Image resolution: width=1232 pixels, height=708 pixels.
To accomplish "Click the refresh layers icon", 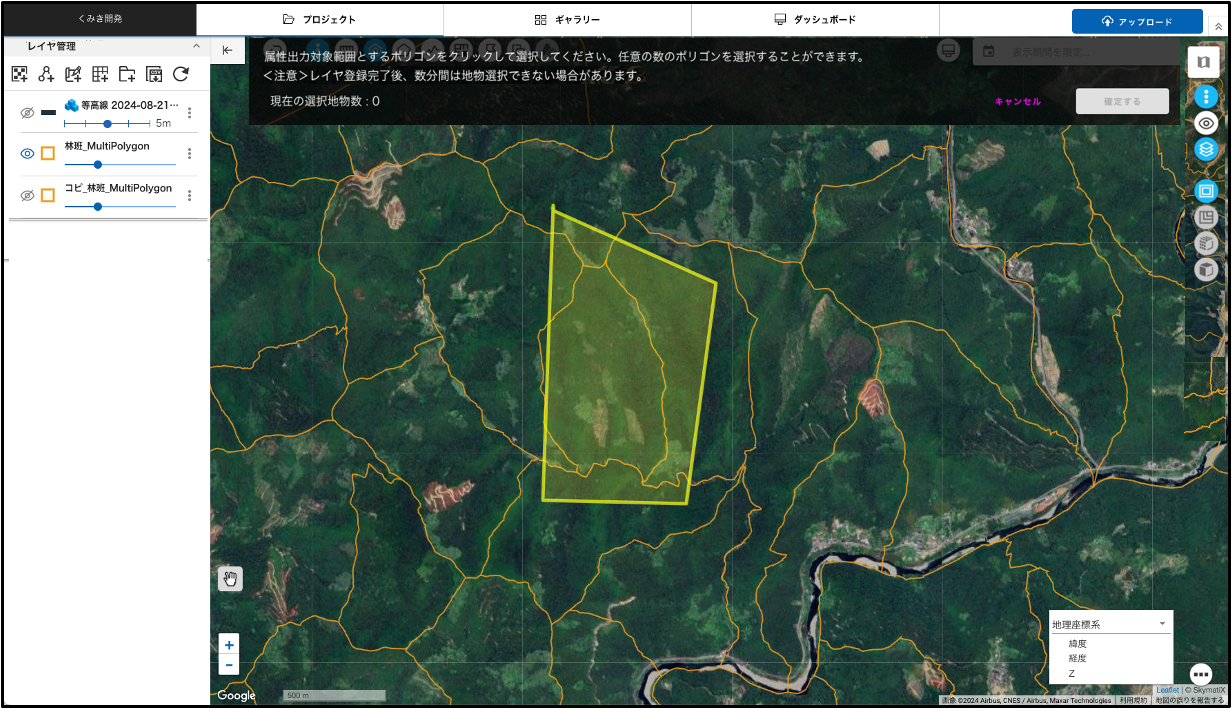I will point(181,74).
